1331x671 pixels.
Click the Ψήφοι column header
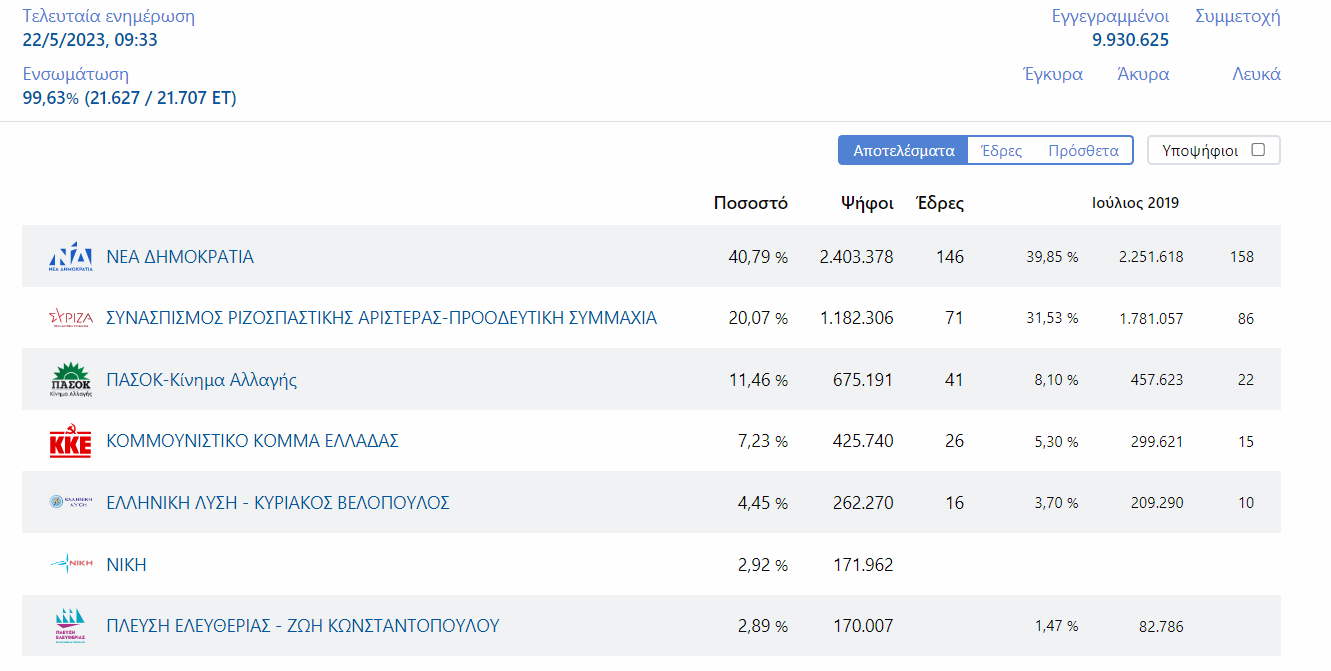(867, 203)
